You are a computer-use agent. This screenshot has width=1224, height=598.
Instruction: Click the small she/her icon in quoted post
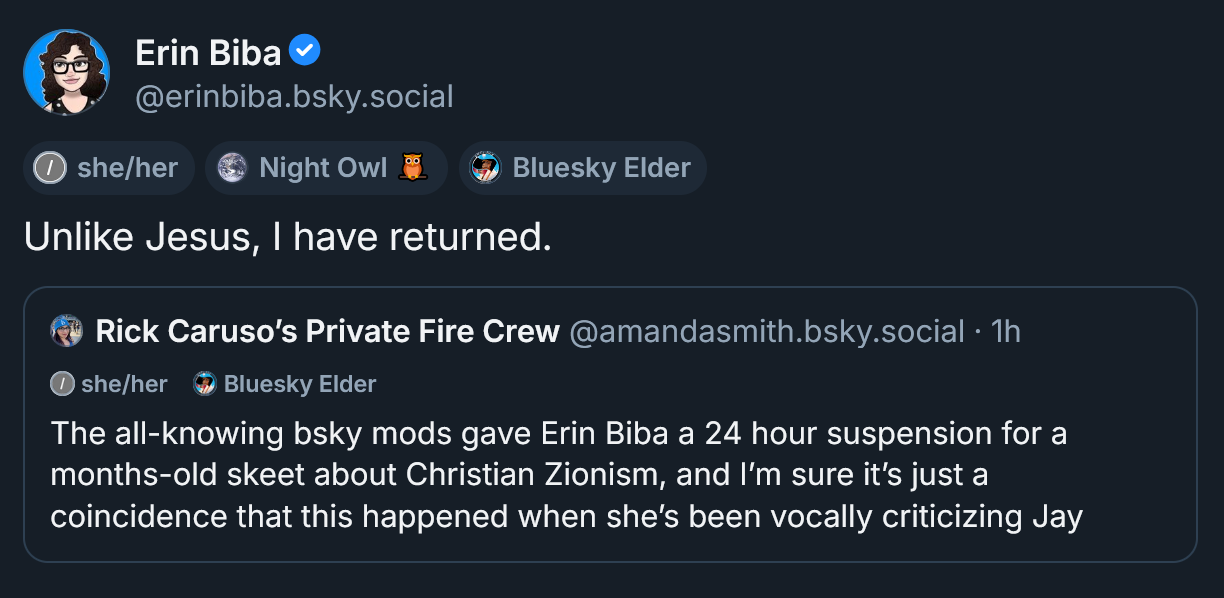(62, 384)
